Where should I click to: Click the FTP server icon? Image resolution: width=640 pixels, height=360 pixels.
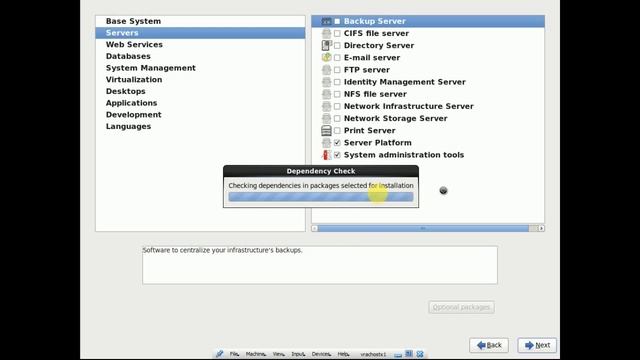tap(326, 70)
